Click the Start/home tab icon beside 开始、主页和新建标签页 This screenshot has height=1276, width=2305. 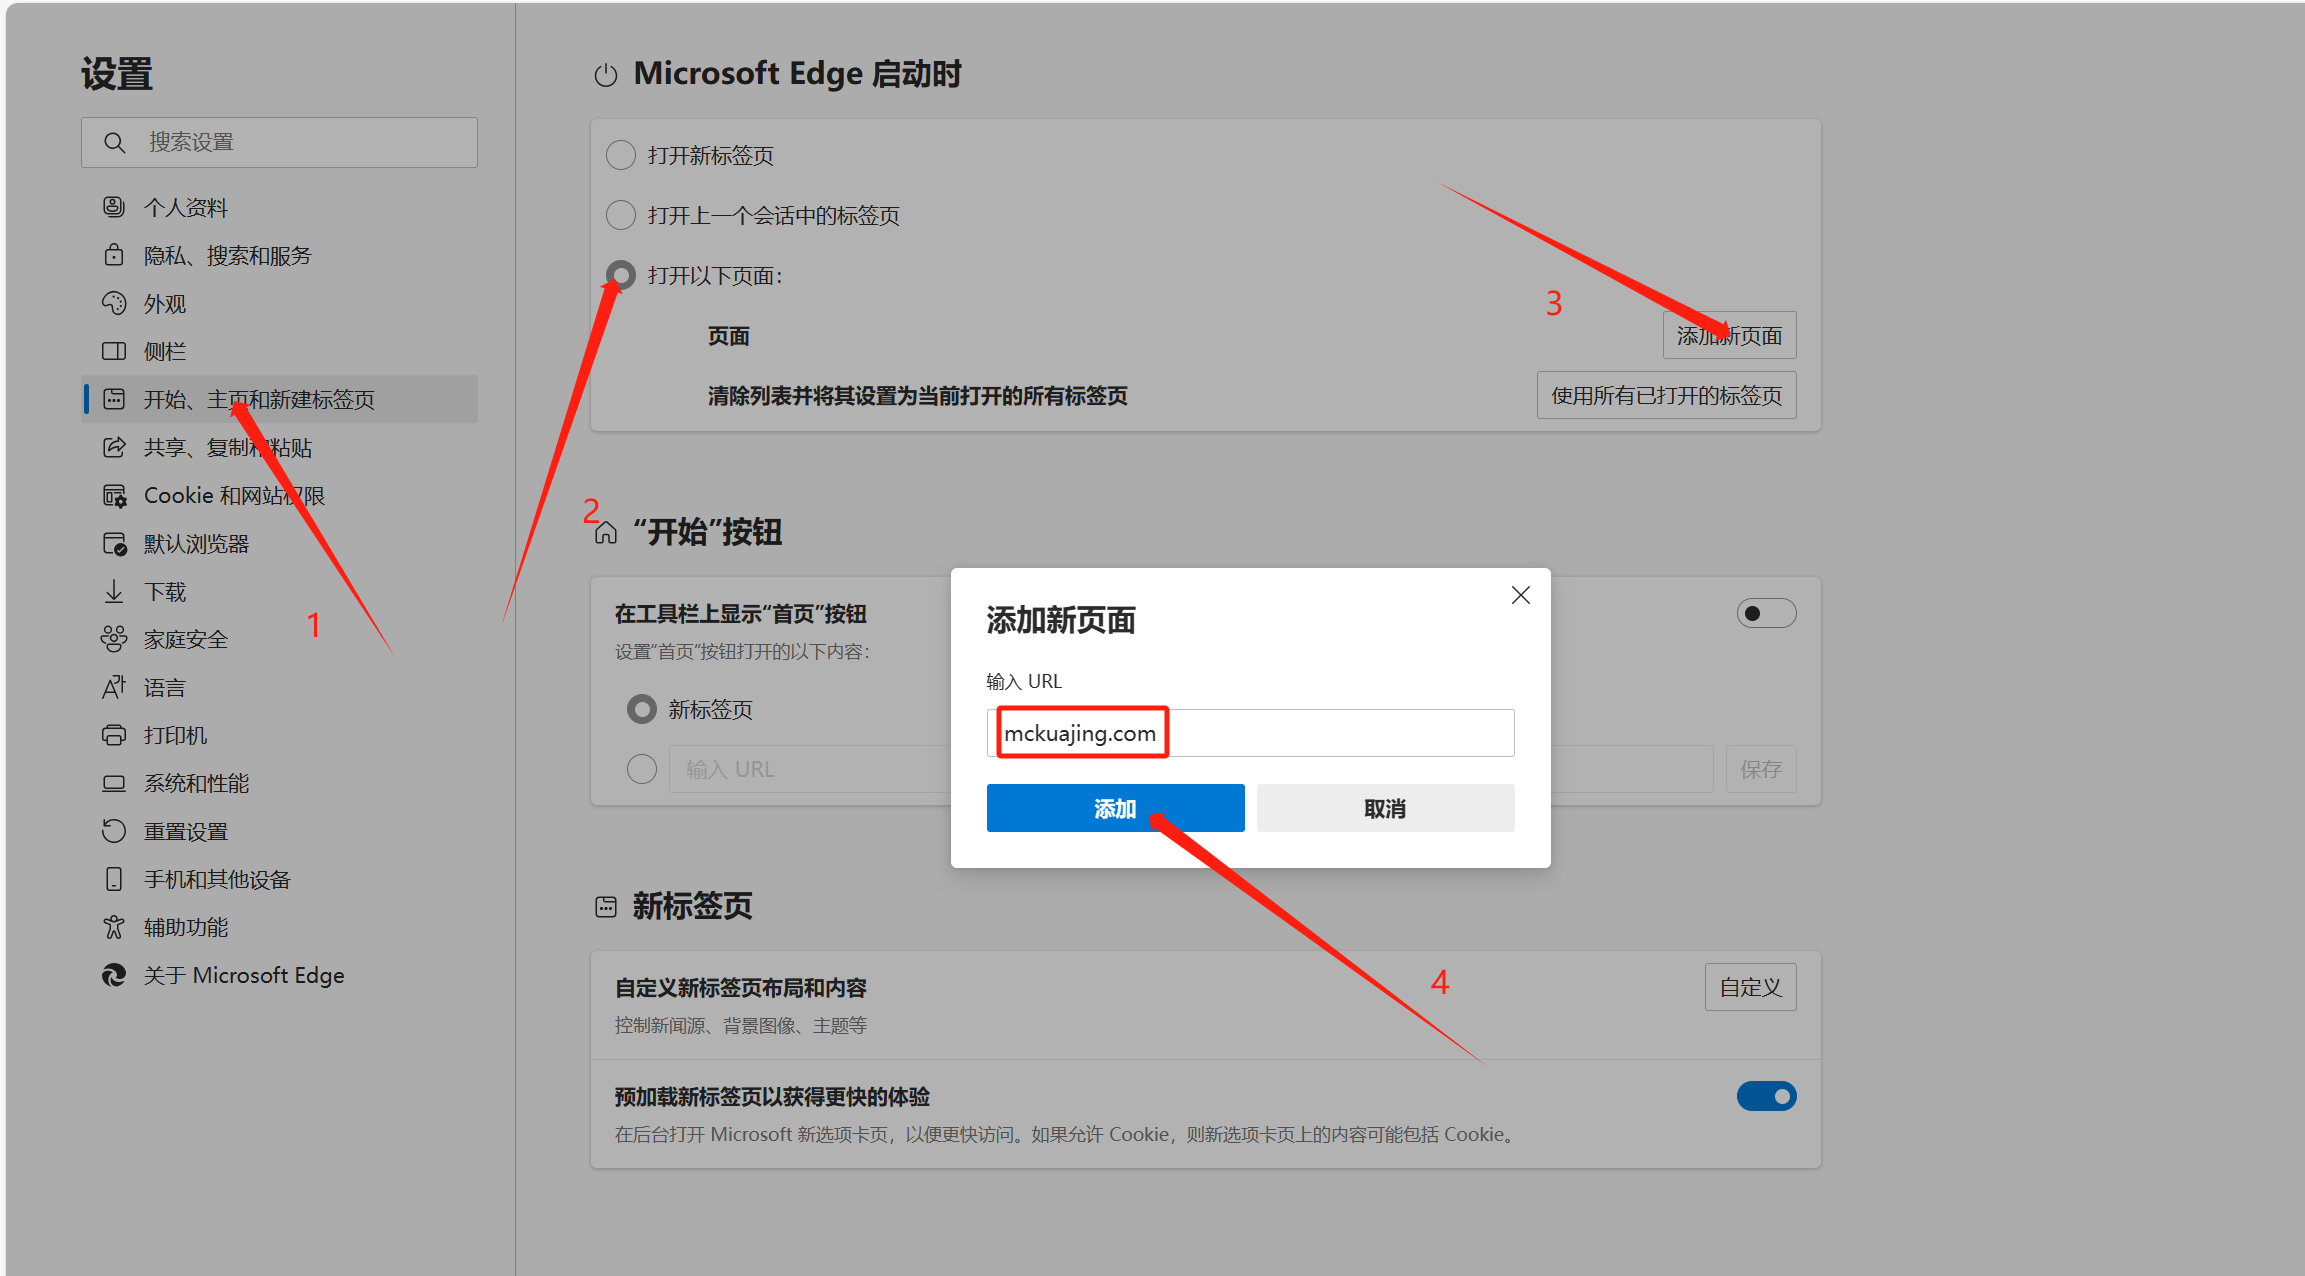[114, 399]
